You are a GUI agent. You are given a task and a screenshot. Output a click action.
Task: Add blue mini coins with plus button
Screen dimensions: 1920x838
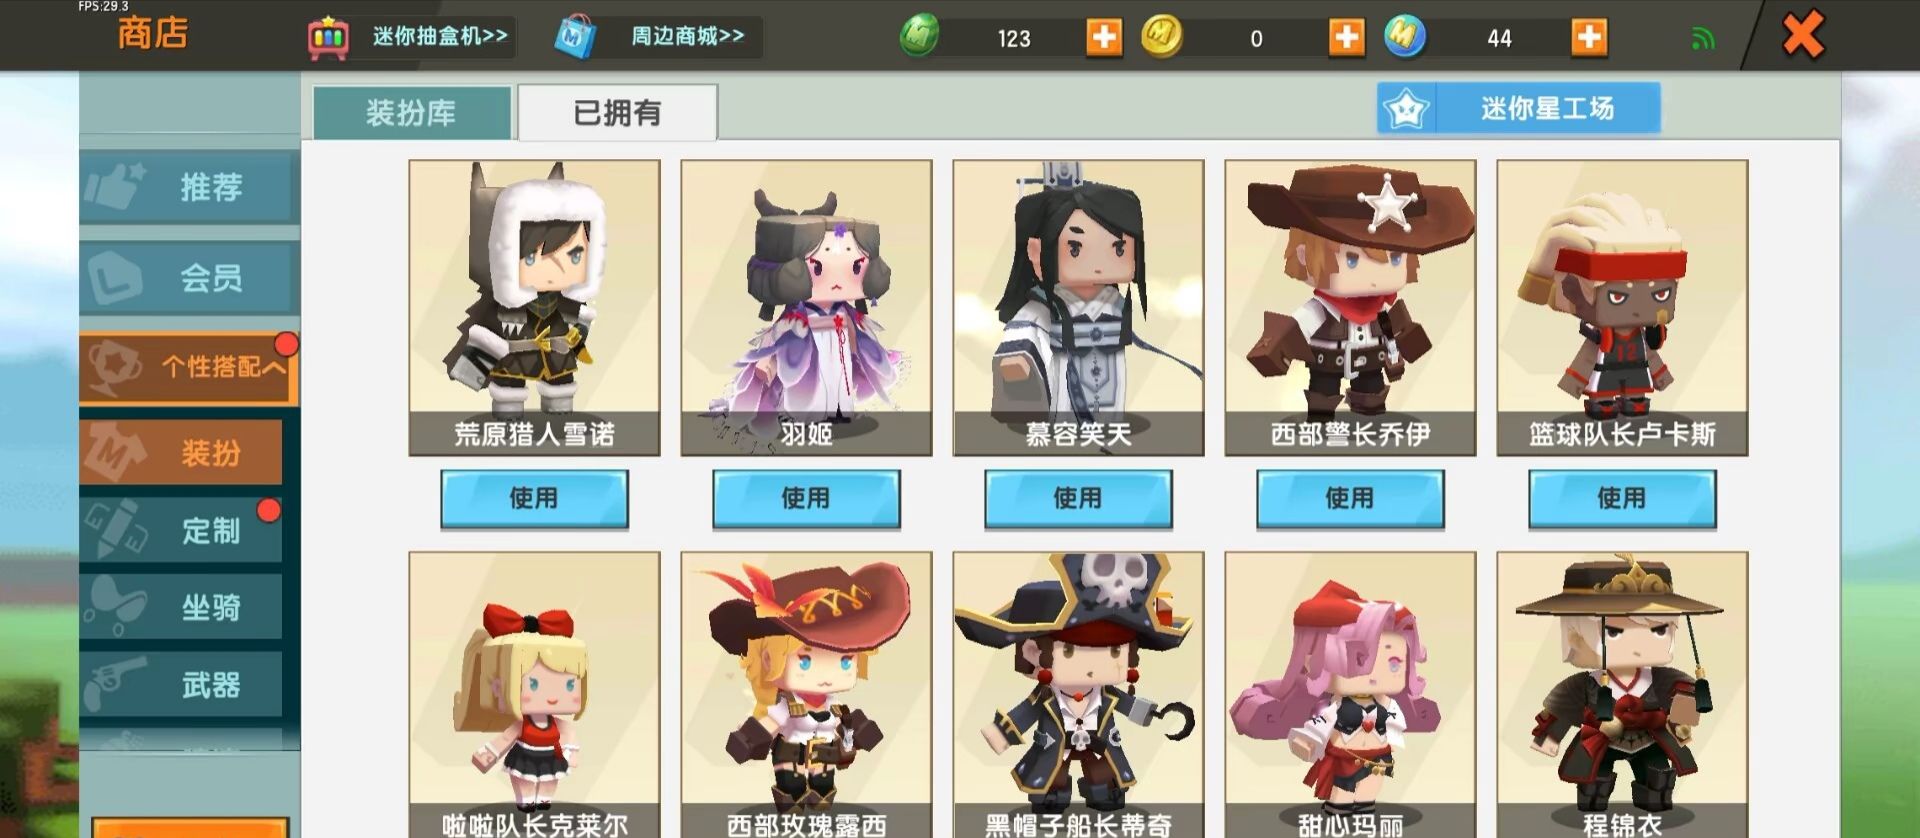(x=1589, y=38)
